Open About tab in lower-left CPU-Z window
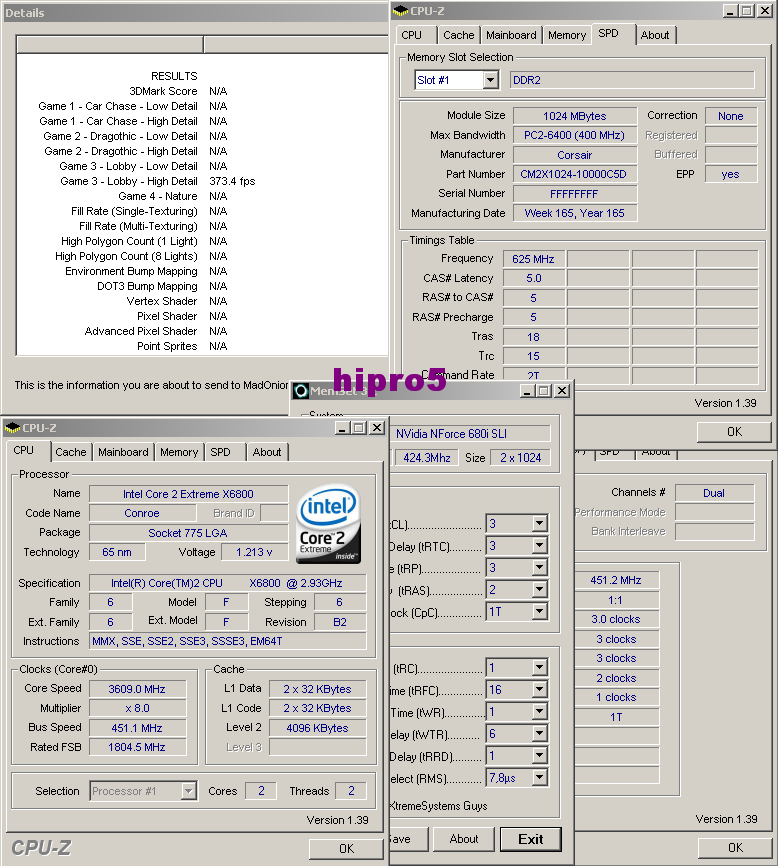 point(267,452)
